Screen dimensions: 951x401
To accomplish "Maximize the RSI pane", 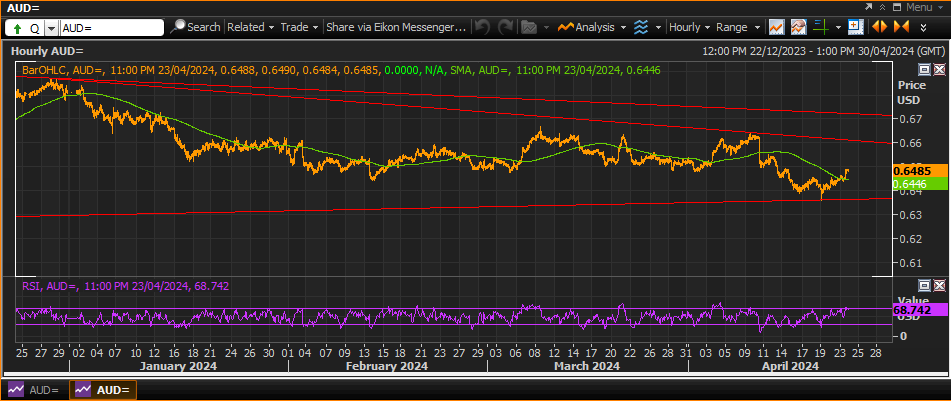I will click(926, 285).
